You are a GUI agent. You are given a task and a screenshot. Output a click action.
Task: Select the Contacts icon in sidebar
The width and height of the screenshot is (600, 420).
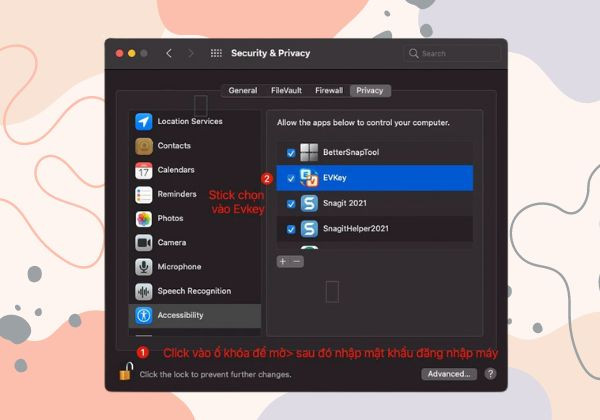pyautogui.click(x=143, y=146)
